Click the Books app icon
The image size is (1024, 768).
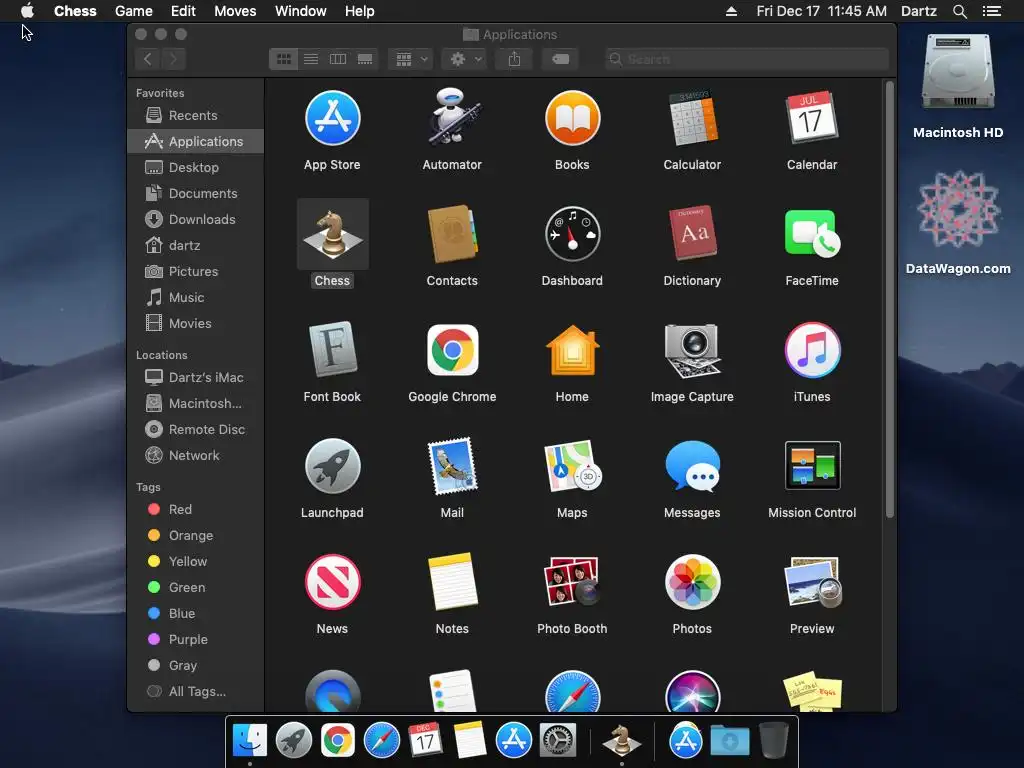572,118
